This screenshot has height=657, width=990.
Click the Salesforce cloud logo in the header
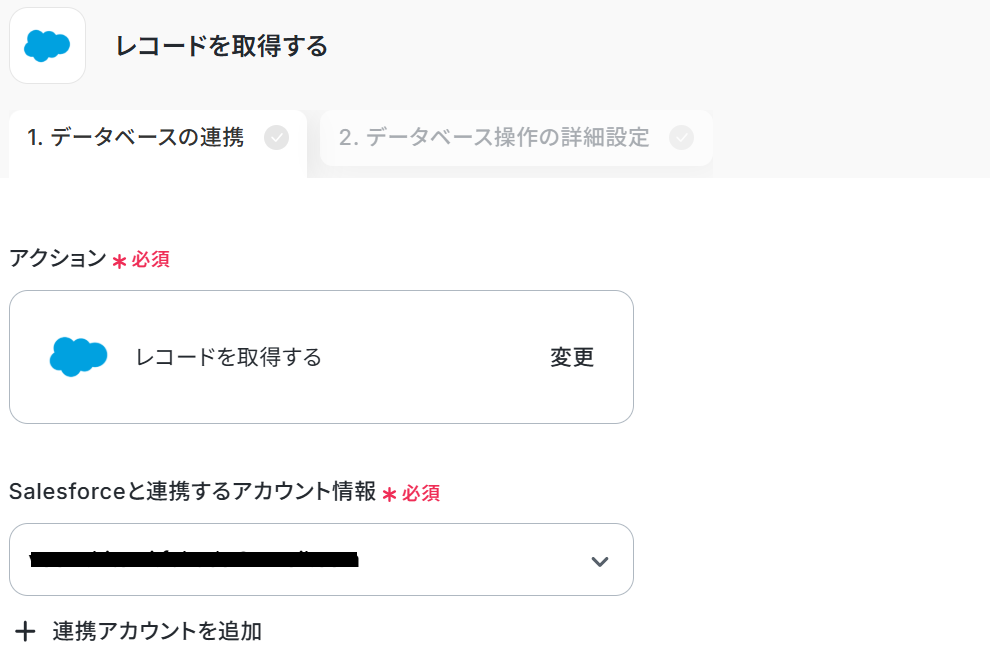click(x=47, y=45)
